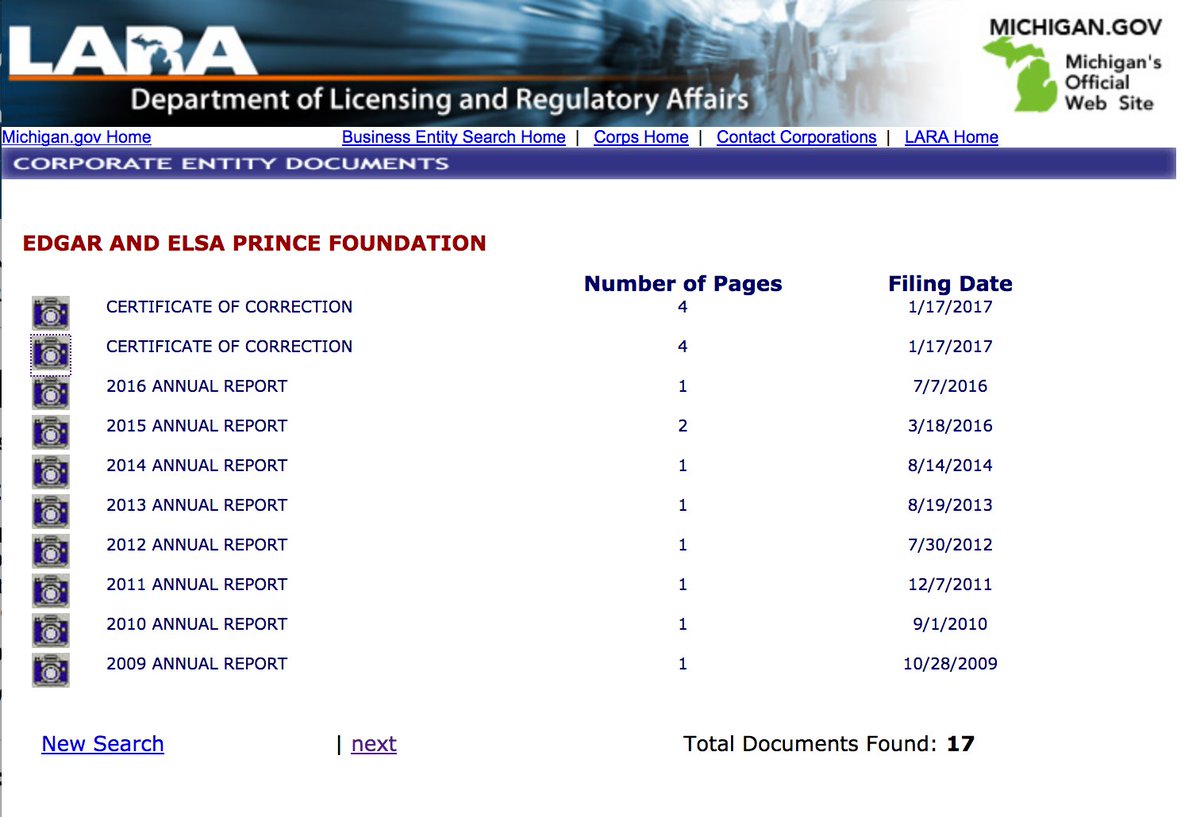
Task: Click the 2010 ANNUAL REPORT text
Action: (x=197, y=624)
